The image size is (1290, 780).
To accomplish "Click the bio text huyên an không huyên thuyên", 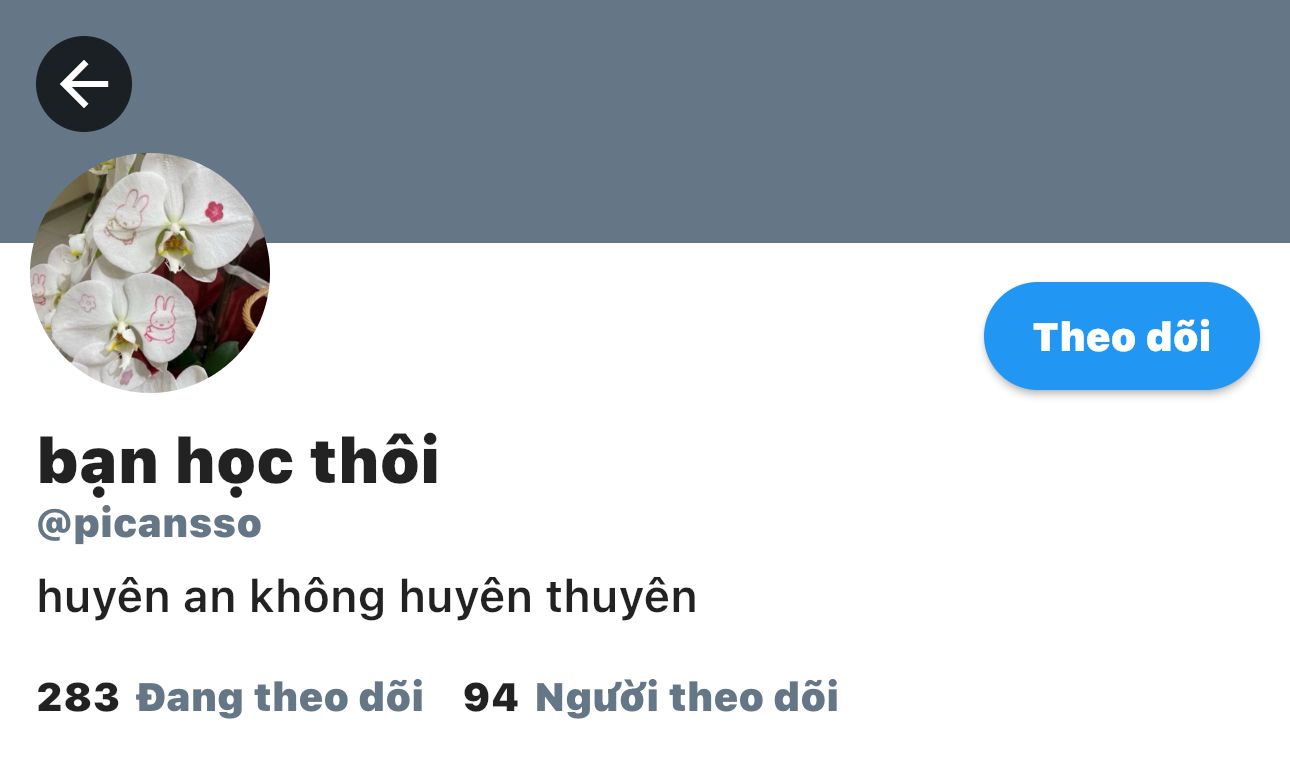I will pos(367,597).
